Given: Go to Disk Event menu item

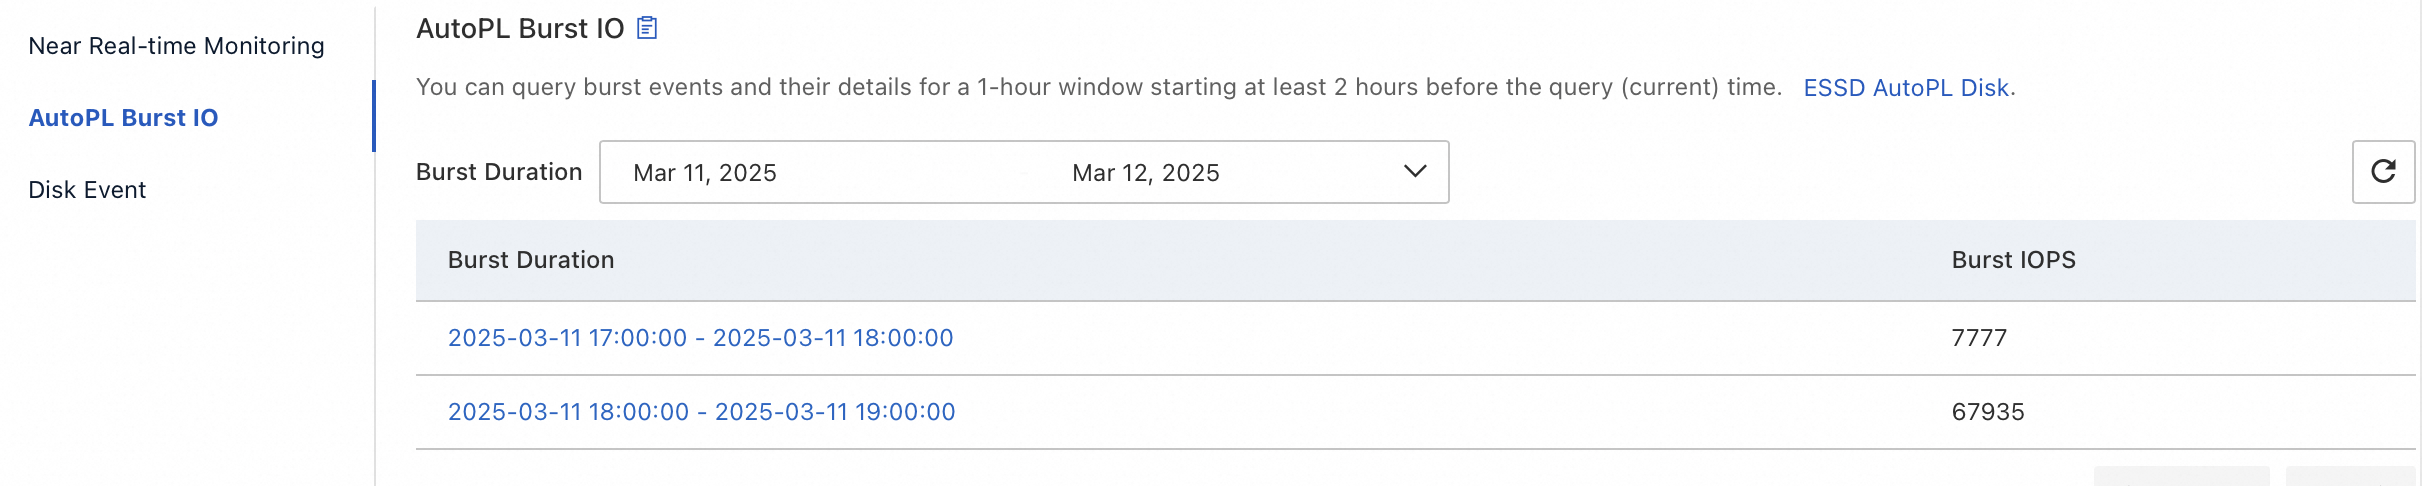Looking at the screenshot, I should [x=87, y=190].
